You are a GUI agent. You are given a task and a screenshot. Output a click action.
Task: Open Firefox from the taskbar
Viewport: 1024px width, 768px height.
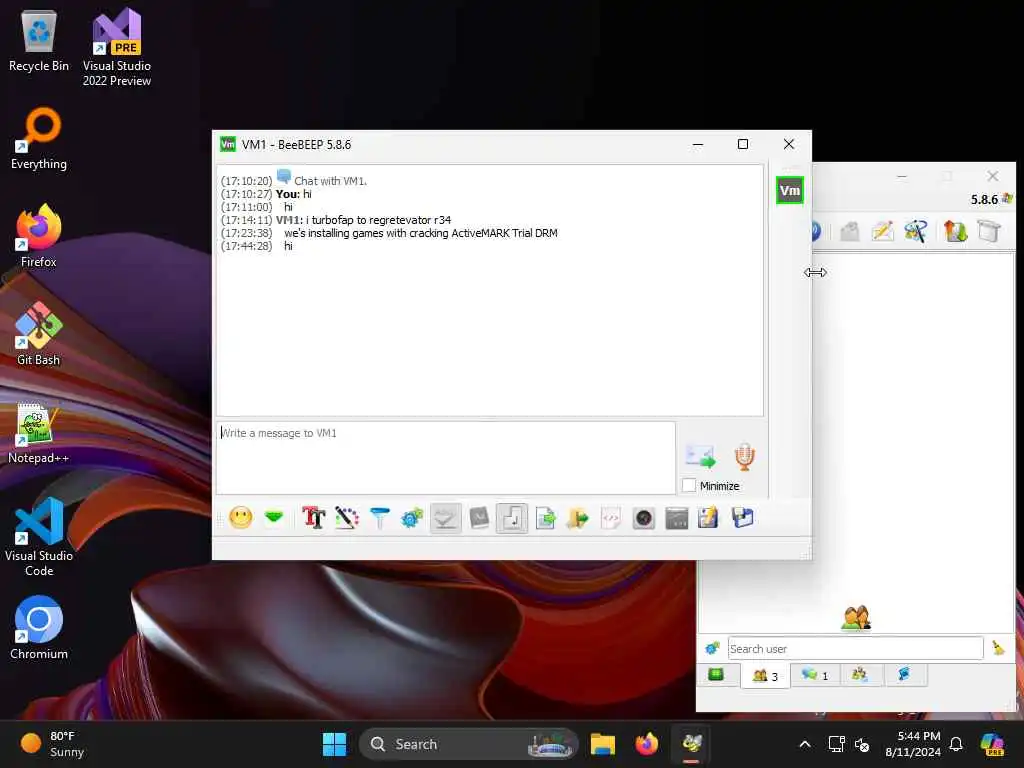coord(647,744)
